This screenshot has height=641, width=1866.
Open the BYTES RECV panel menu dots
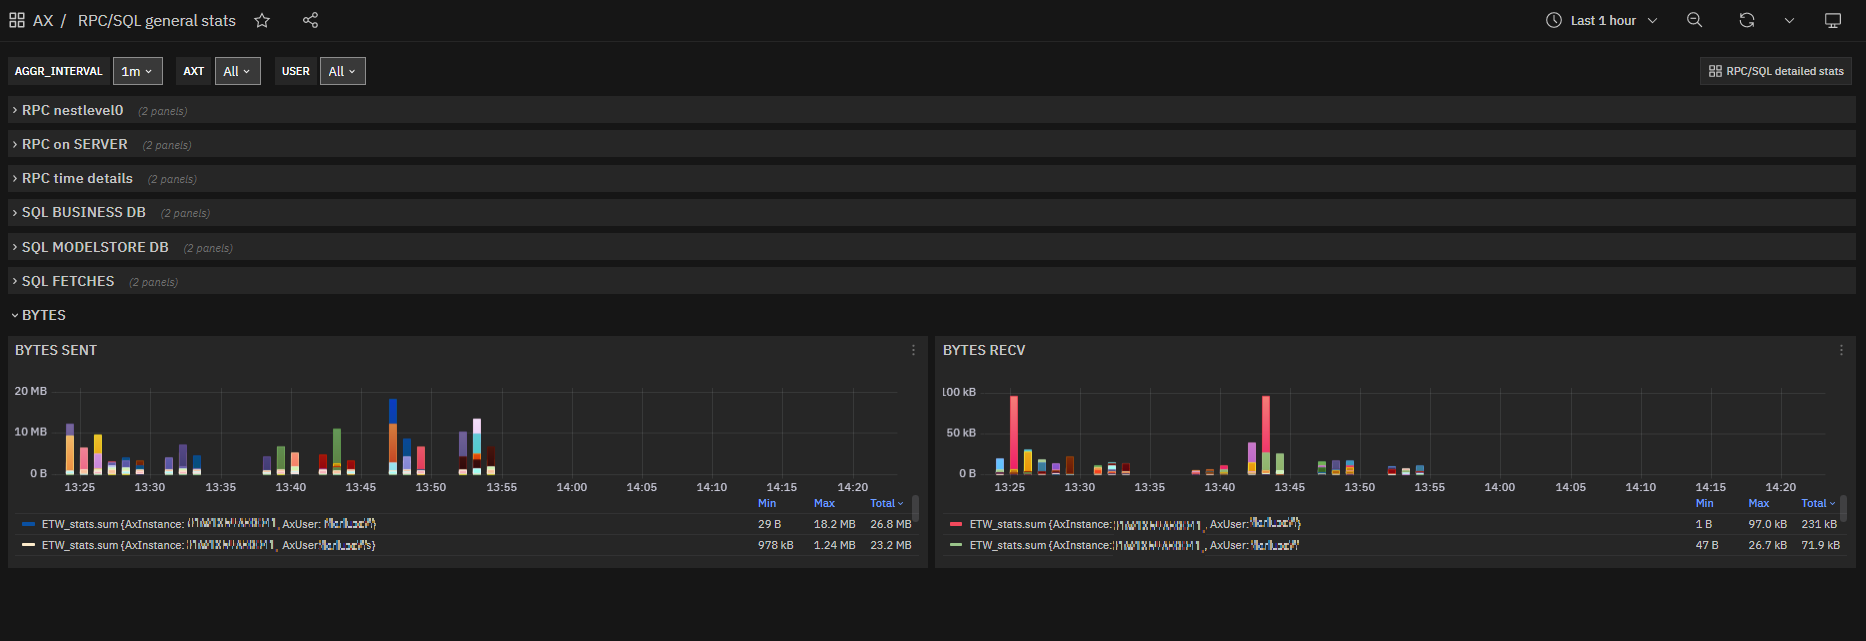pos(1841,350)
